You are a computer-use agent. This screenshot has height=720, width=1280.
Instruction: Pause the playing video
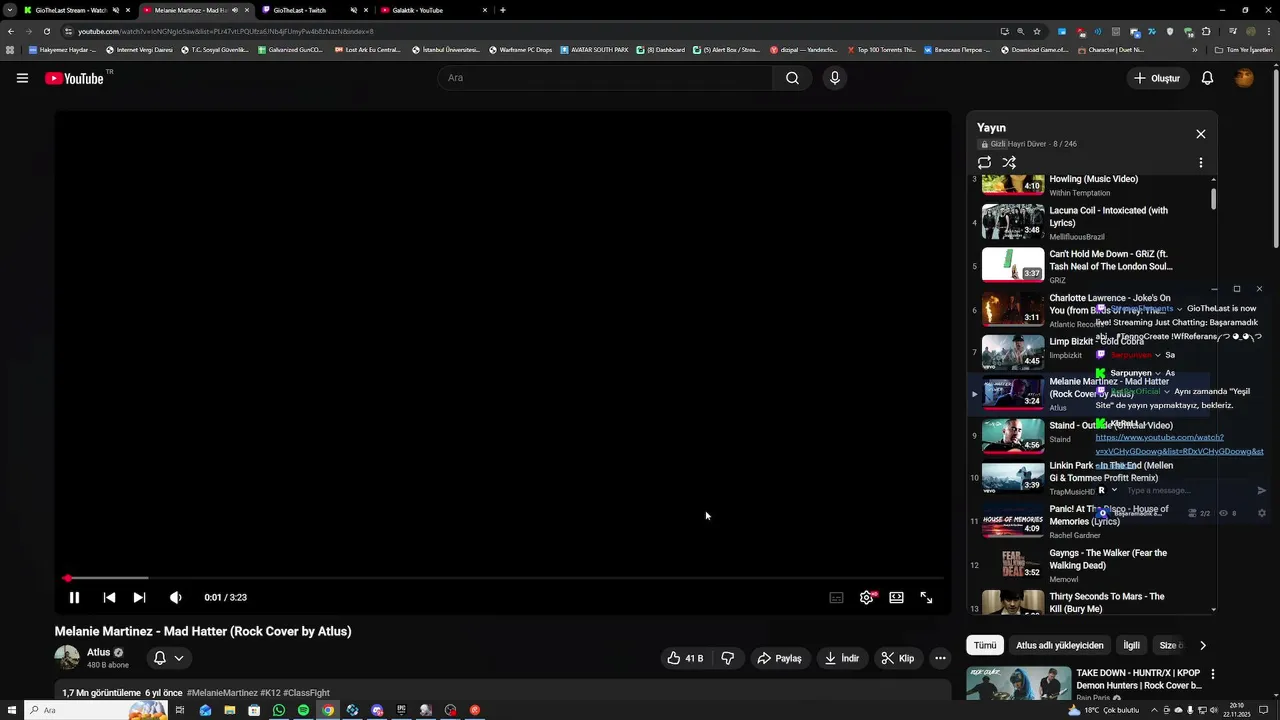point(74,597)
